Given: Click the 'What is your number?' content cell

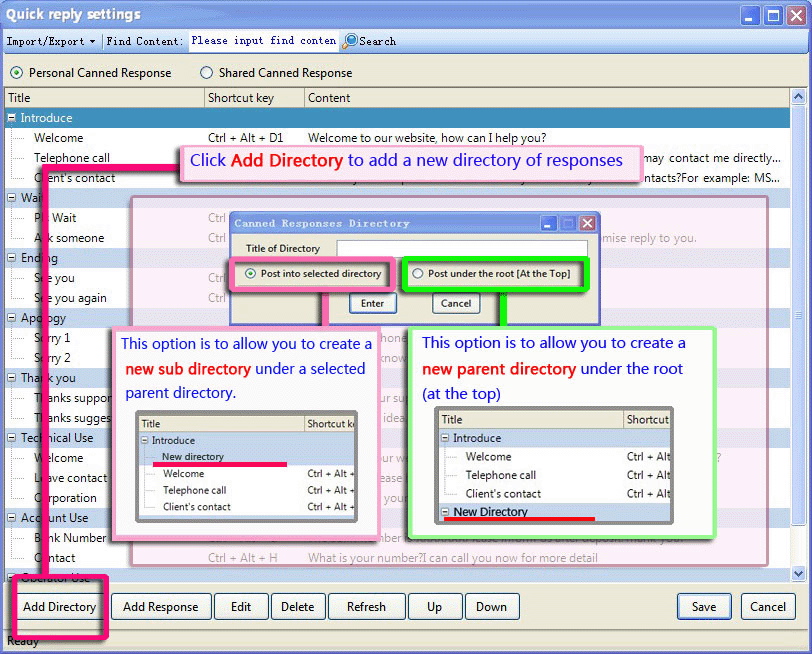Looking at the screenshot, I should [453, 558].
